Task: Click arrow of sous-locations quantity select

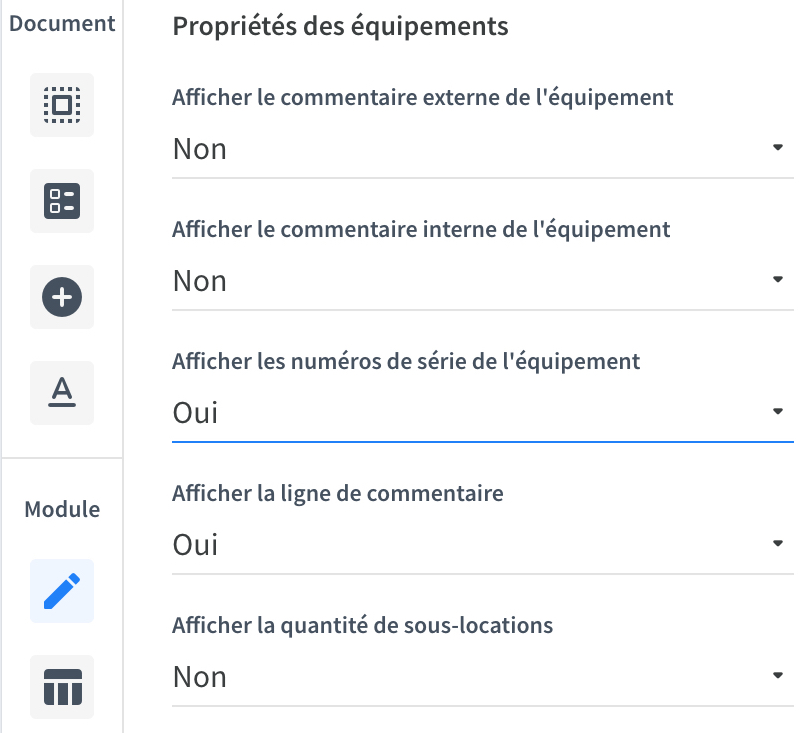Action: 777,676
